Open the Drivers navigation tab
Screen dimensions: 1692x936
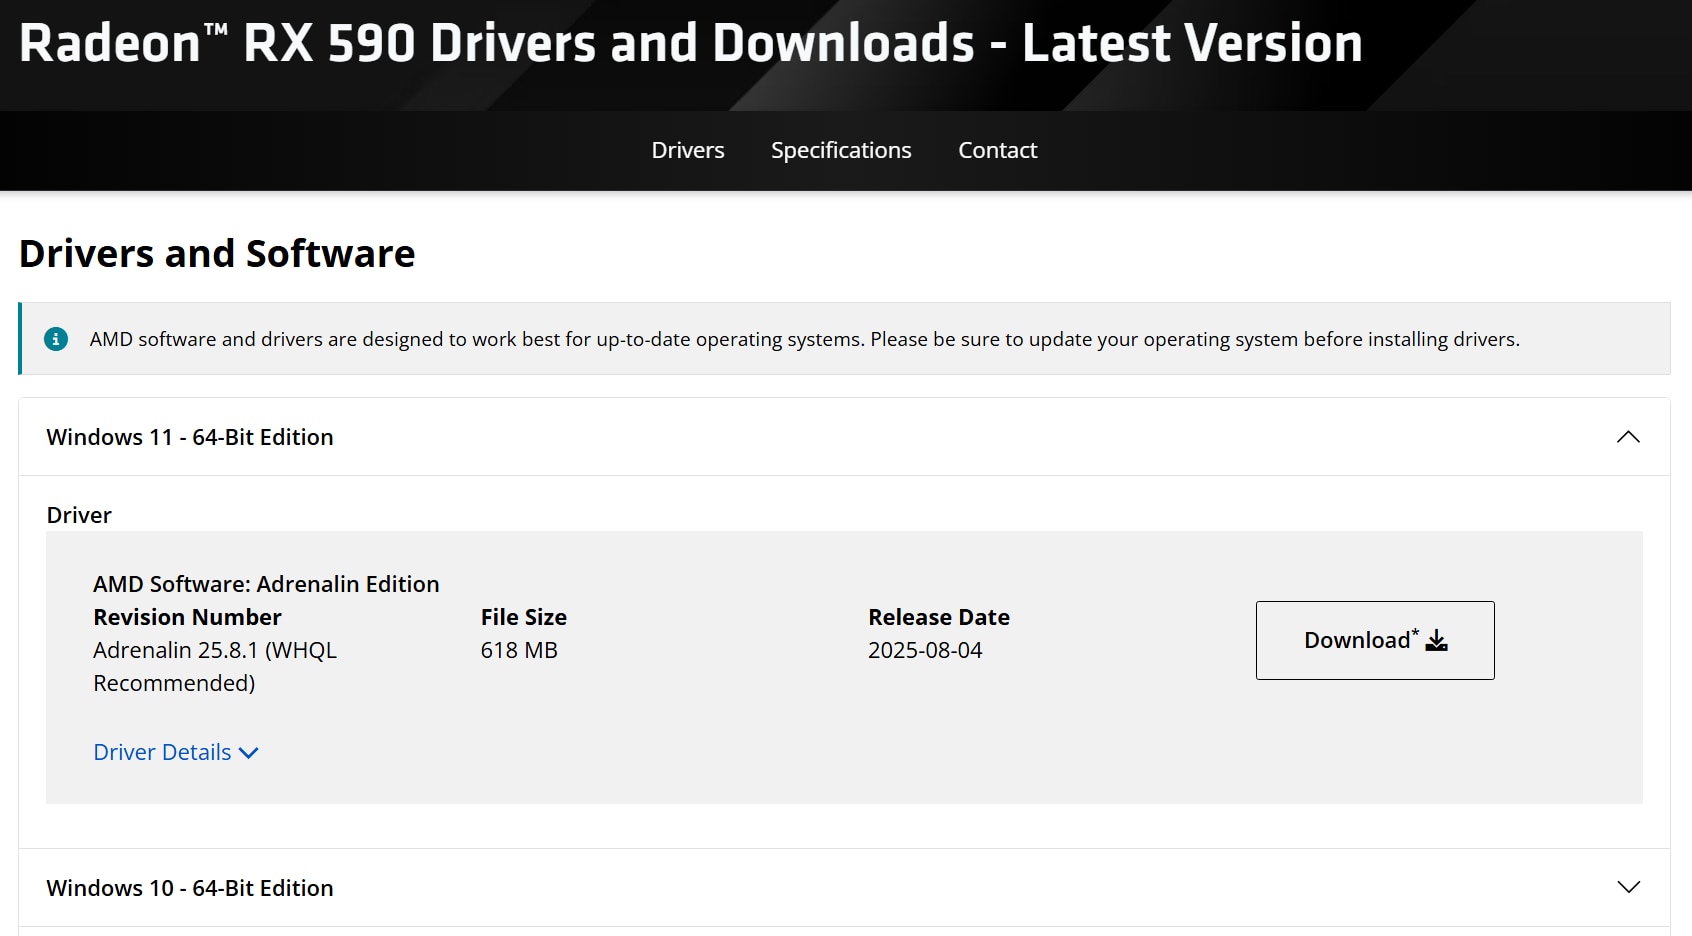[687, 150]
